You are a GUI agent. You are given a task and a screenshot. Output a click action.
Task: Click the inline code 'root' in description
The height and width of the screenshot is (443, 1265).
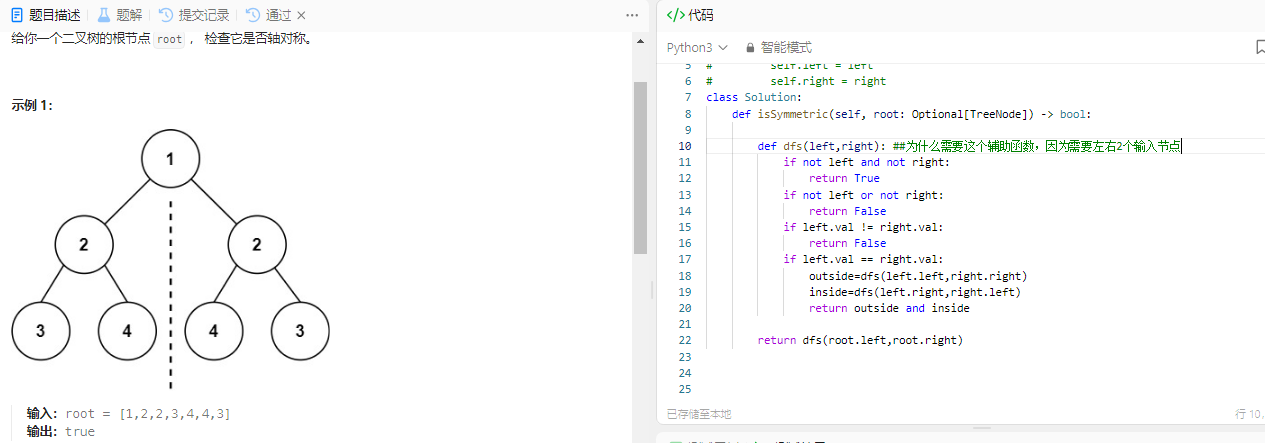(x=170, y=40)
